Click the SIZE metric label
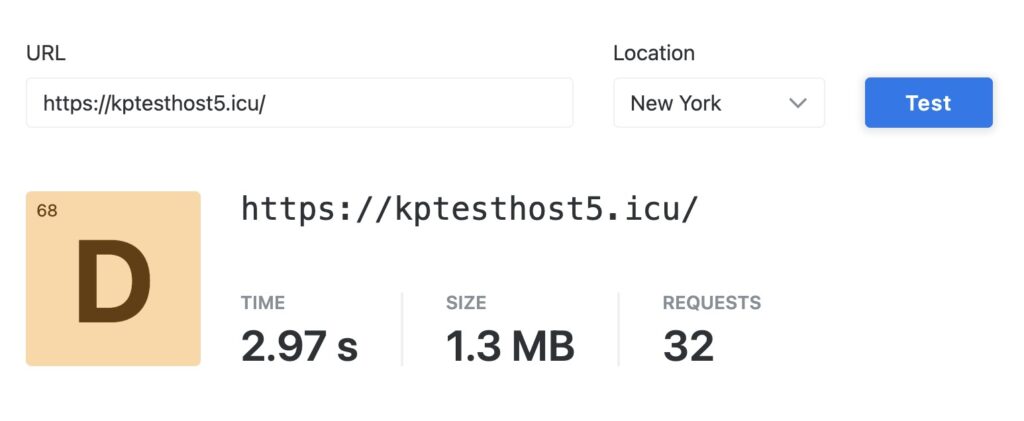This screenshot has width=1024, height=421. coord(466,303)
